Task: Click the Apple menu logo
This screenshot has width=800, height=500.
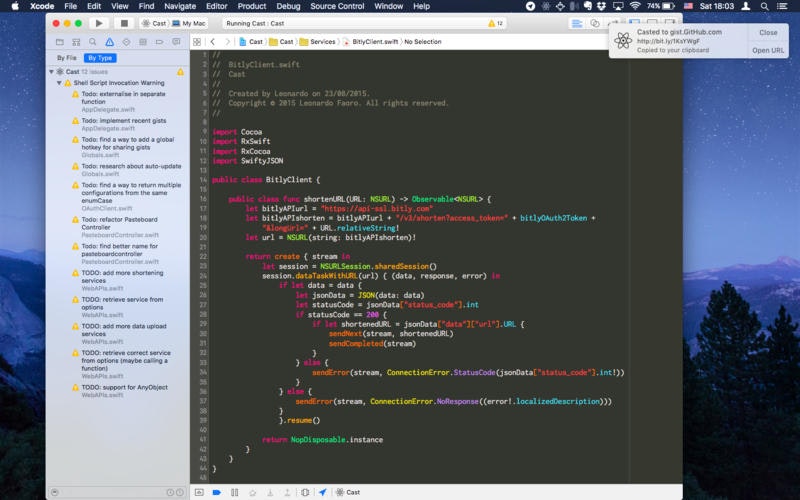Action: (15, 6)
